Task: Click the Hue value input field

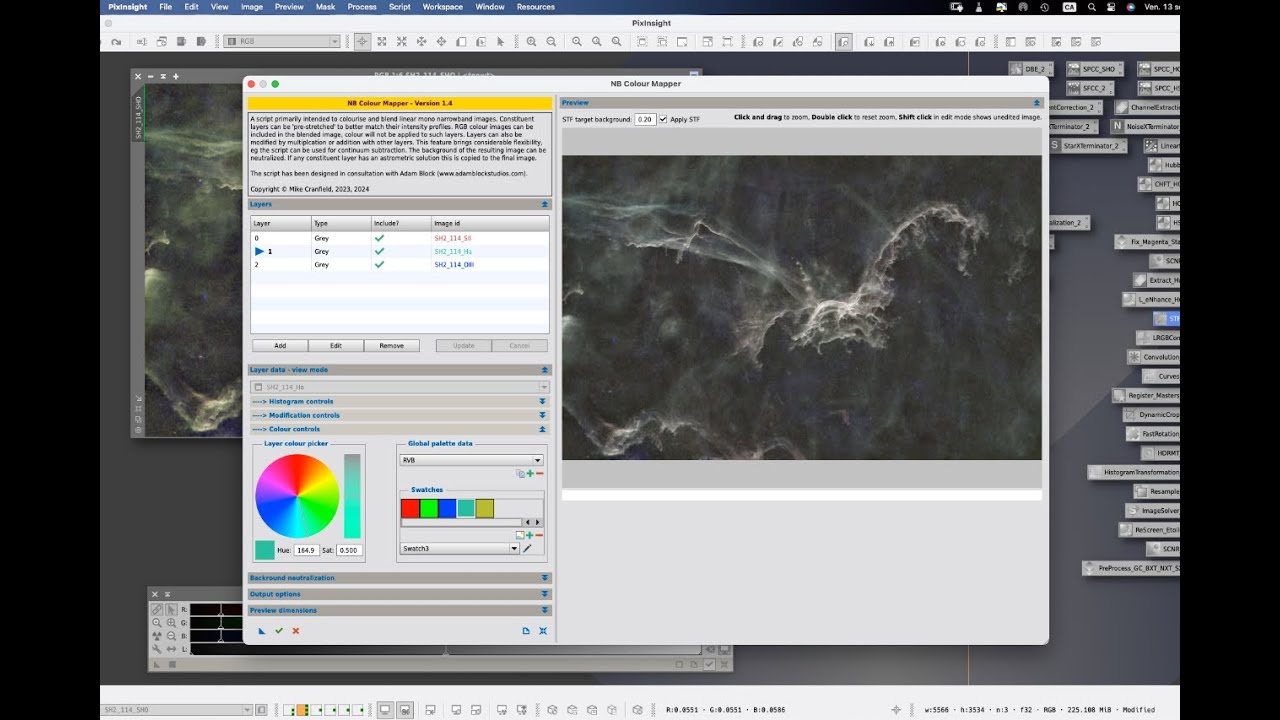Action: tap(306, 550)
